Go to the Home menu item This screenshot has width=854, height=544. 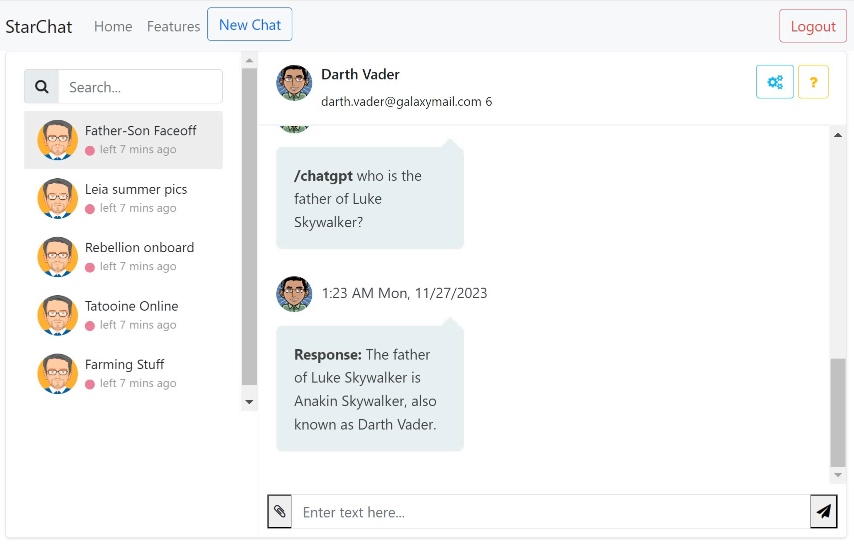click(113, 26)
